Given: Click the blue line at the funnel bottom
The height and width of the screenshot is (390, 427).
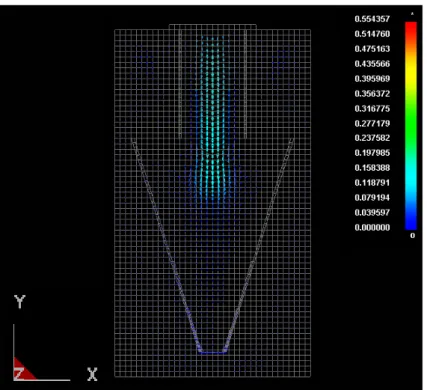Looking at the screenshot, I should click(213, 352).
